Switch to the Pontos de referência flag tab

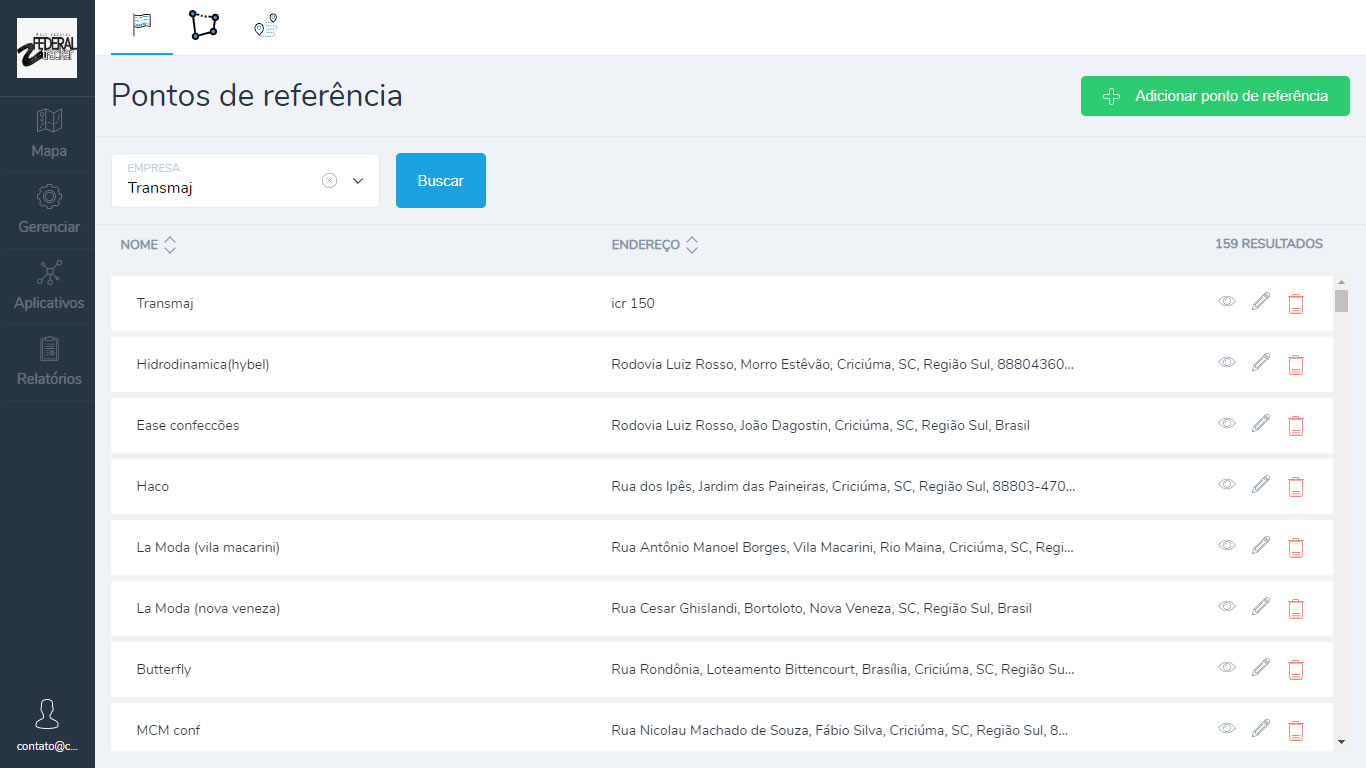141,27
